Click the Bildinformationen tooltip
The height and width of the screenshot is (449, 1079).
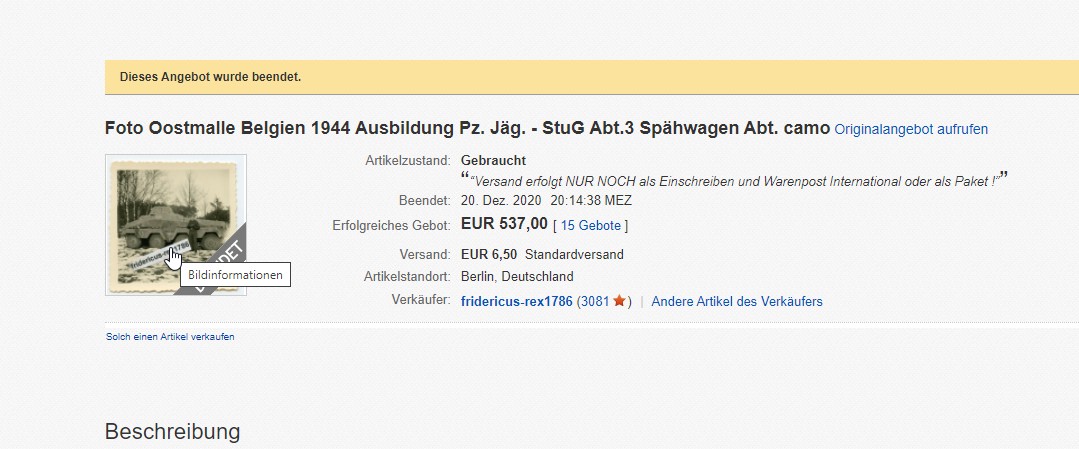pyautogui.click(x=235, y=275)
